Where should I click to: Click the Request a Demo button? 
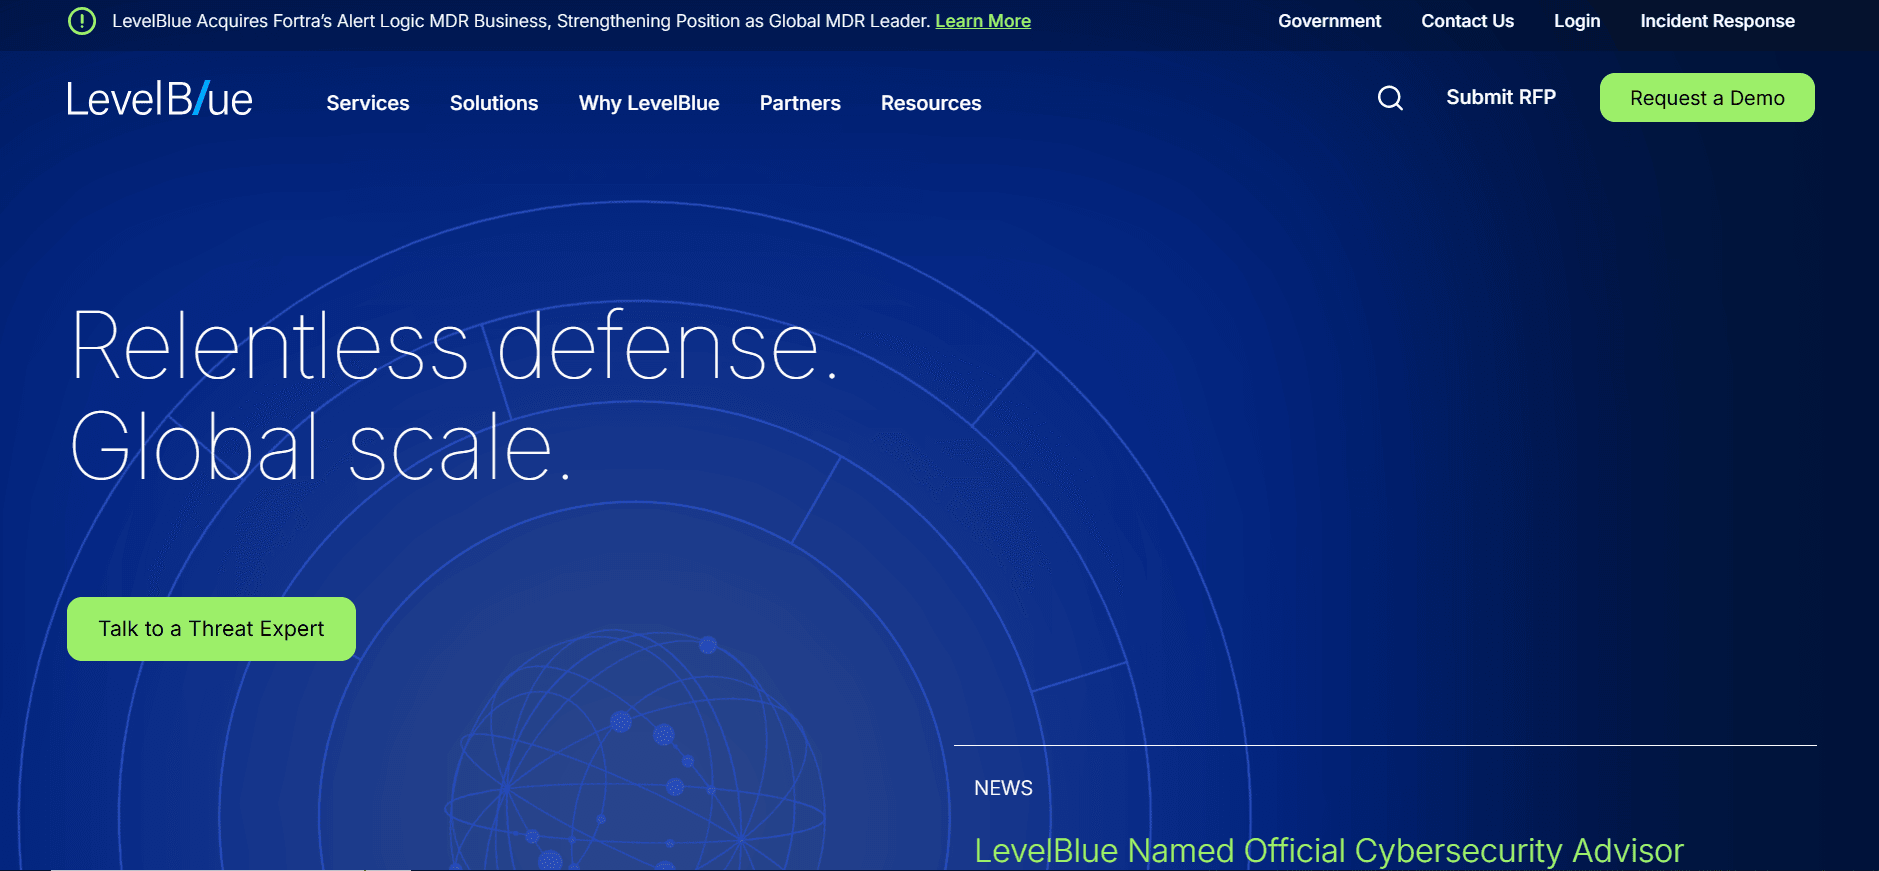[x=1707, y=98]
